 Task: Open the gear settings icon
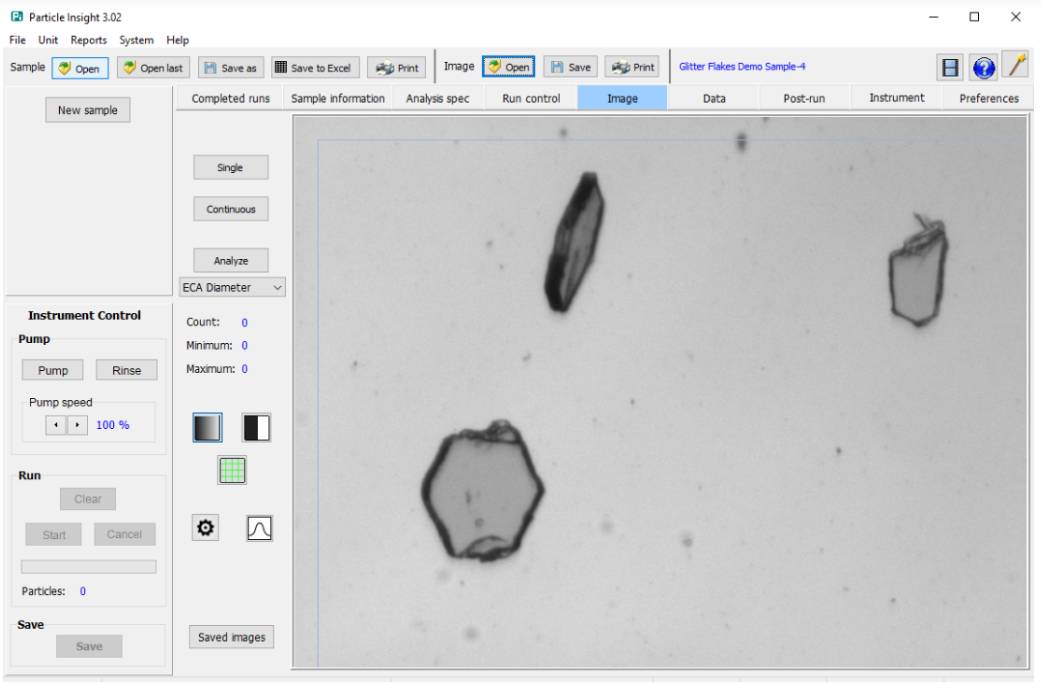tap(206, 528)
